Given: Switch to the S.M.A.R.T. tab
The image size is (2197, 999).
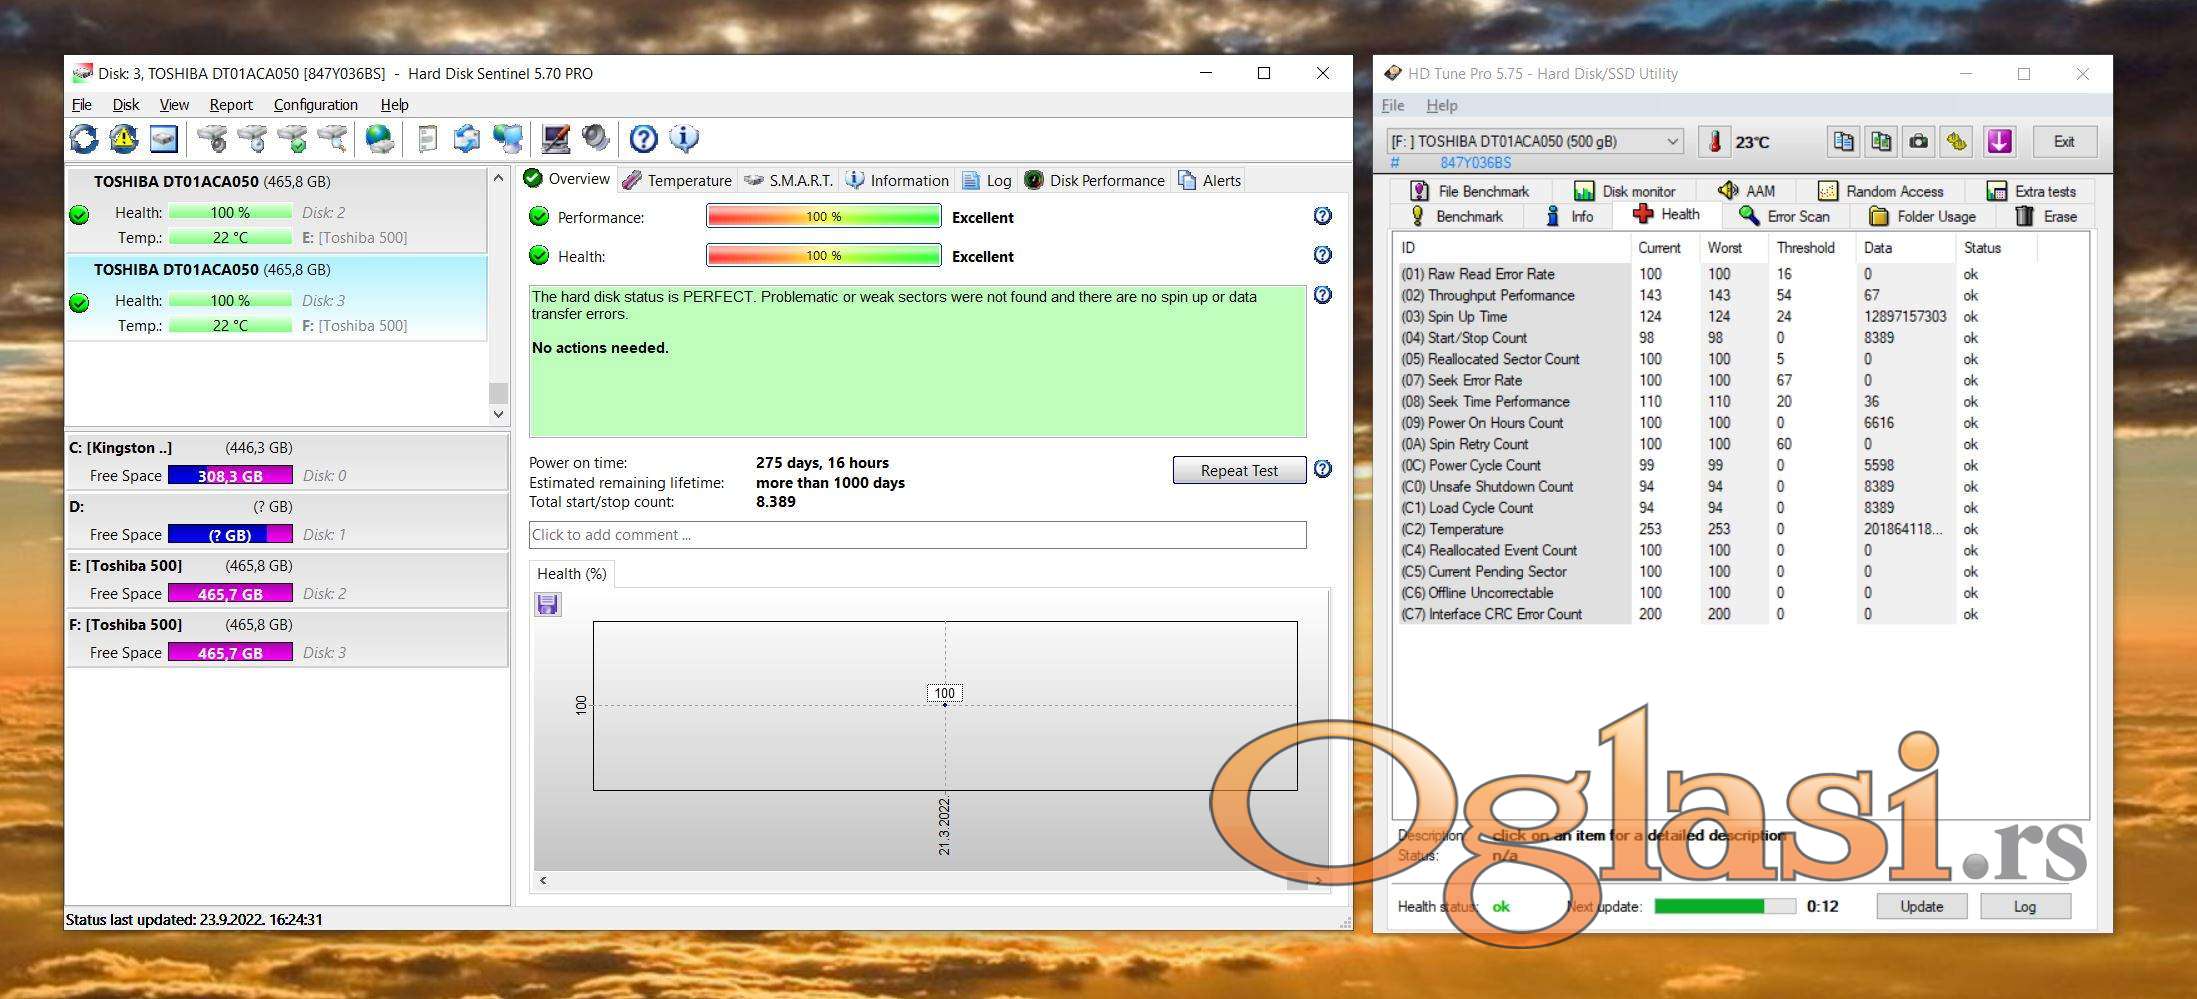Looking at the screenshot, I should [x=788, y=180].
